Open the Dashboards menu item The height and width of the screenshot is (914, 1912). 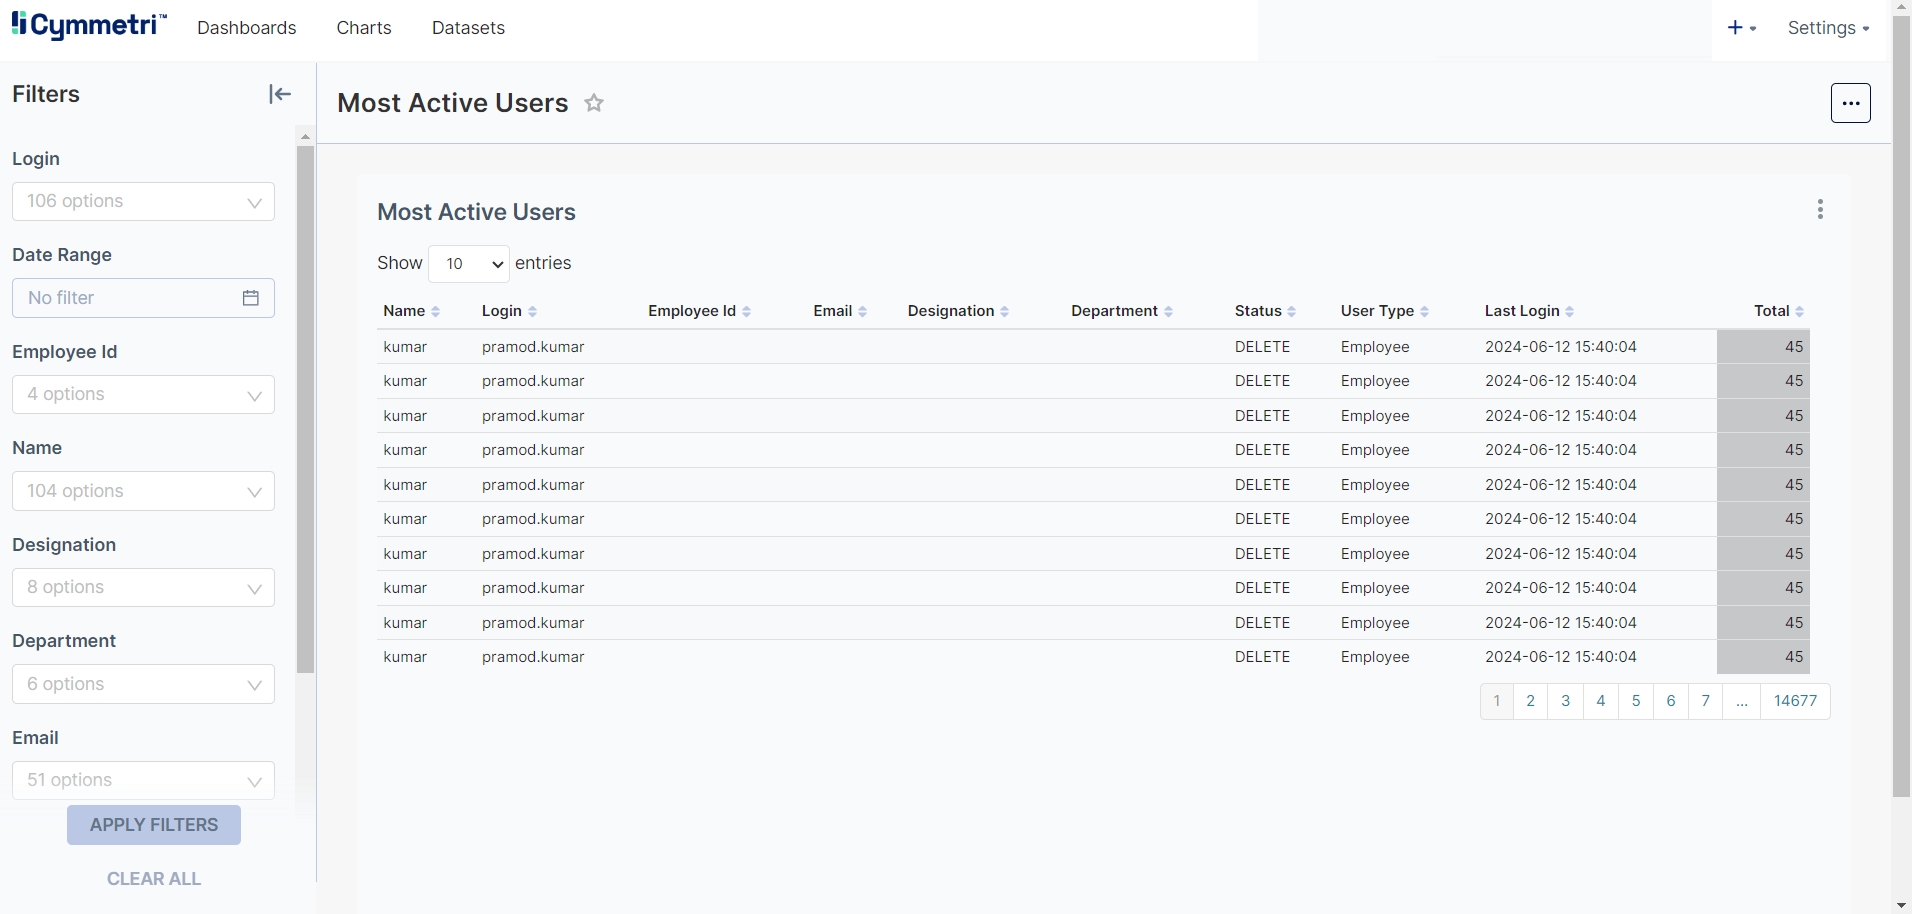coord(247,28)
